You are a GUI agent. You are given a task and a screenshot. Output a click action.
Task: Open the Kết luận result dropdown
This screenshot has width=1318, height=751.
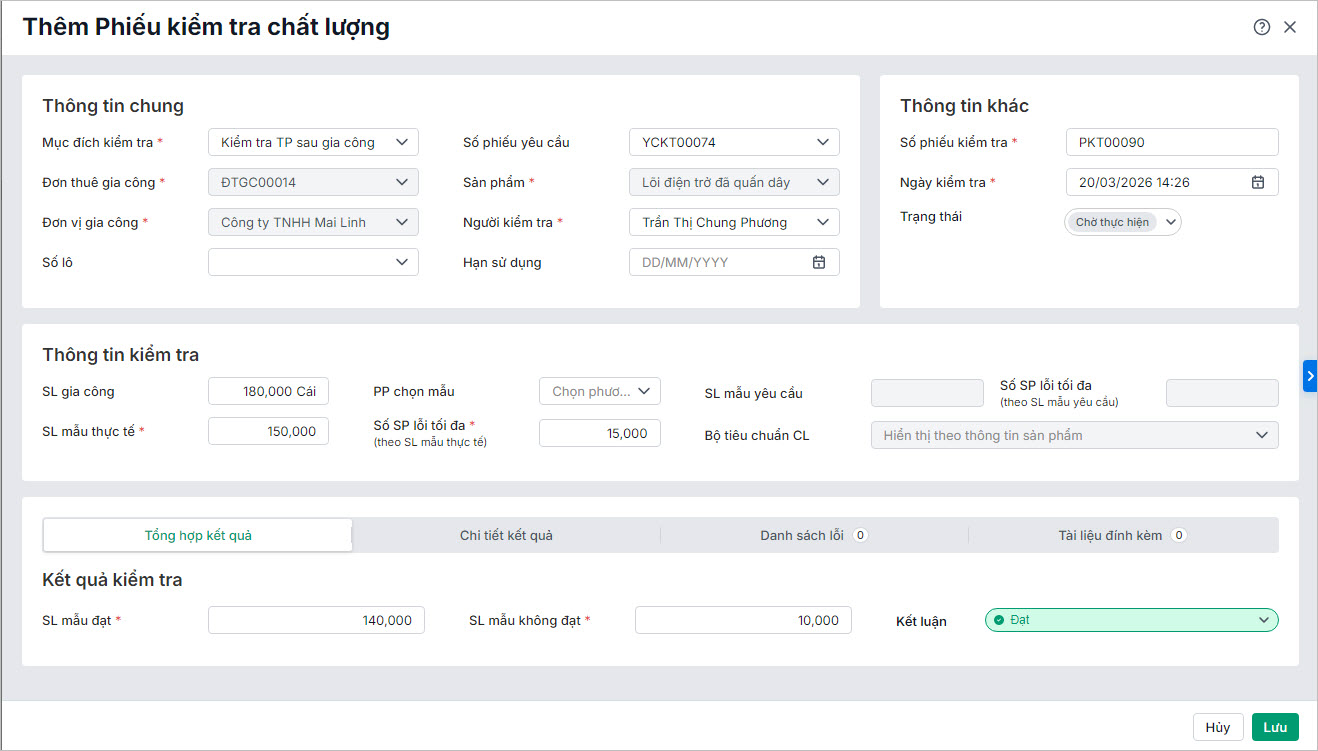pos(1263,620)
